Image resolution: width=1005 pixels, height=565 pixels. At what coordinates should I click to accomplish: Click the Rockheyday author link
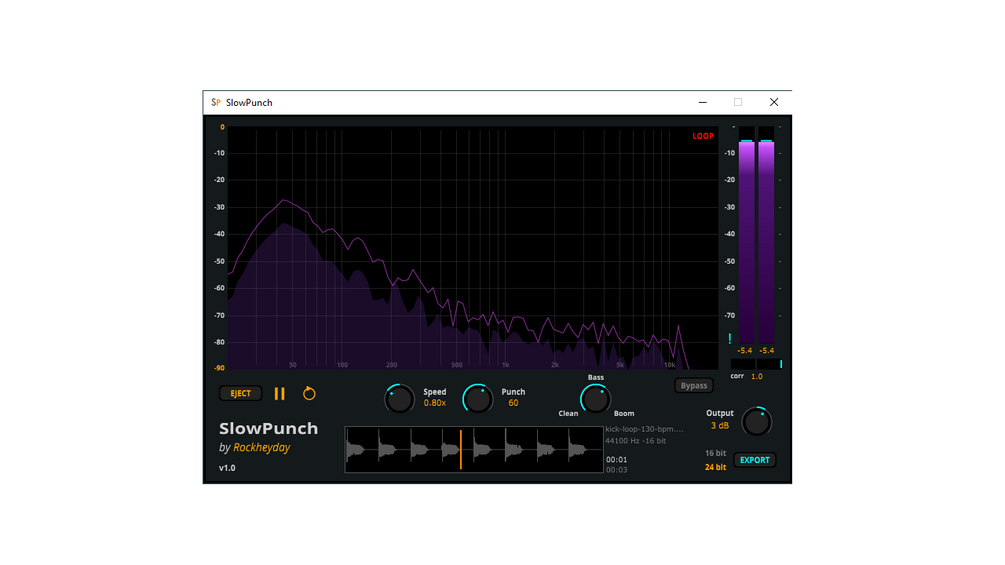point(262,447)
